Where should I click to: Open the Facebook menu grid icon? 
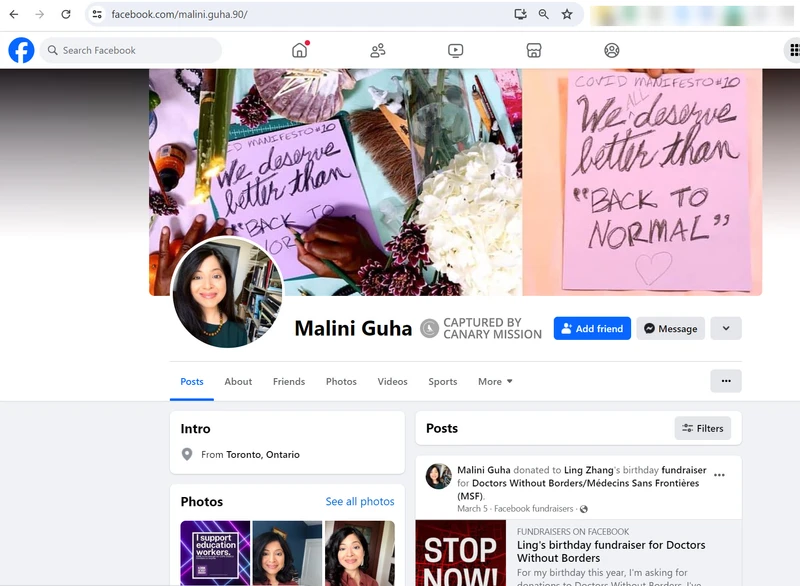pos(793,50)
